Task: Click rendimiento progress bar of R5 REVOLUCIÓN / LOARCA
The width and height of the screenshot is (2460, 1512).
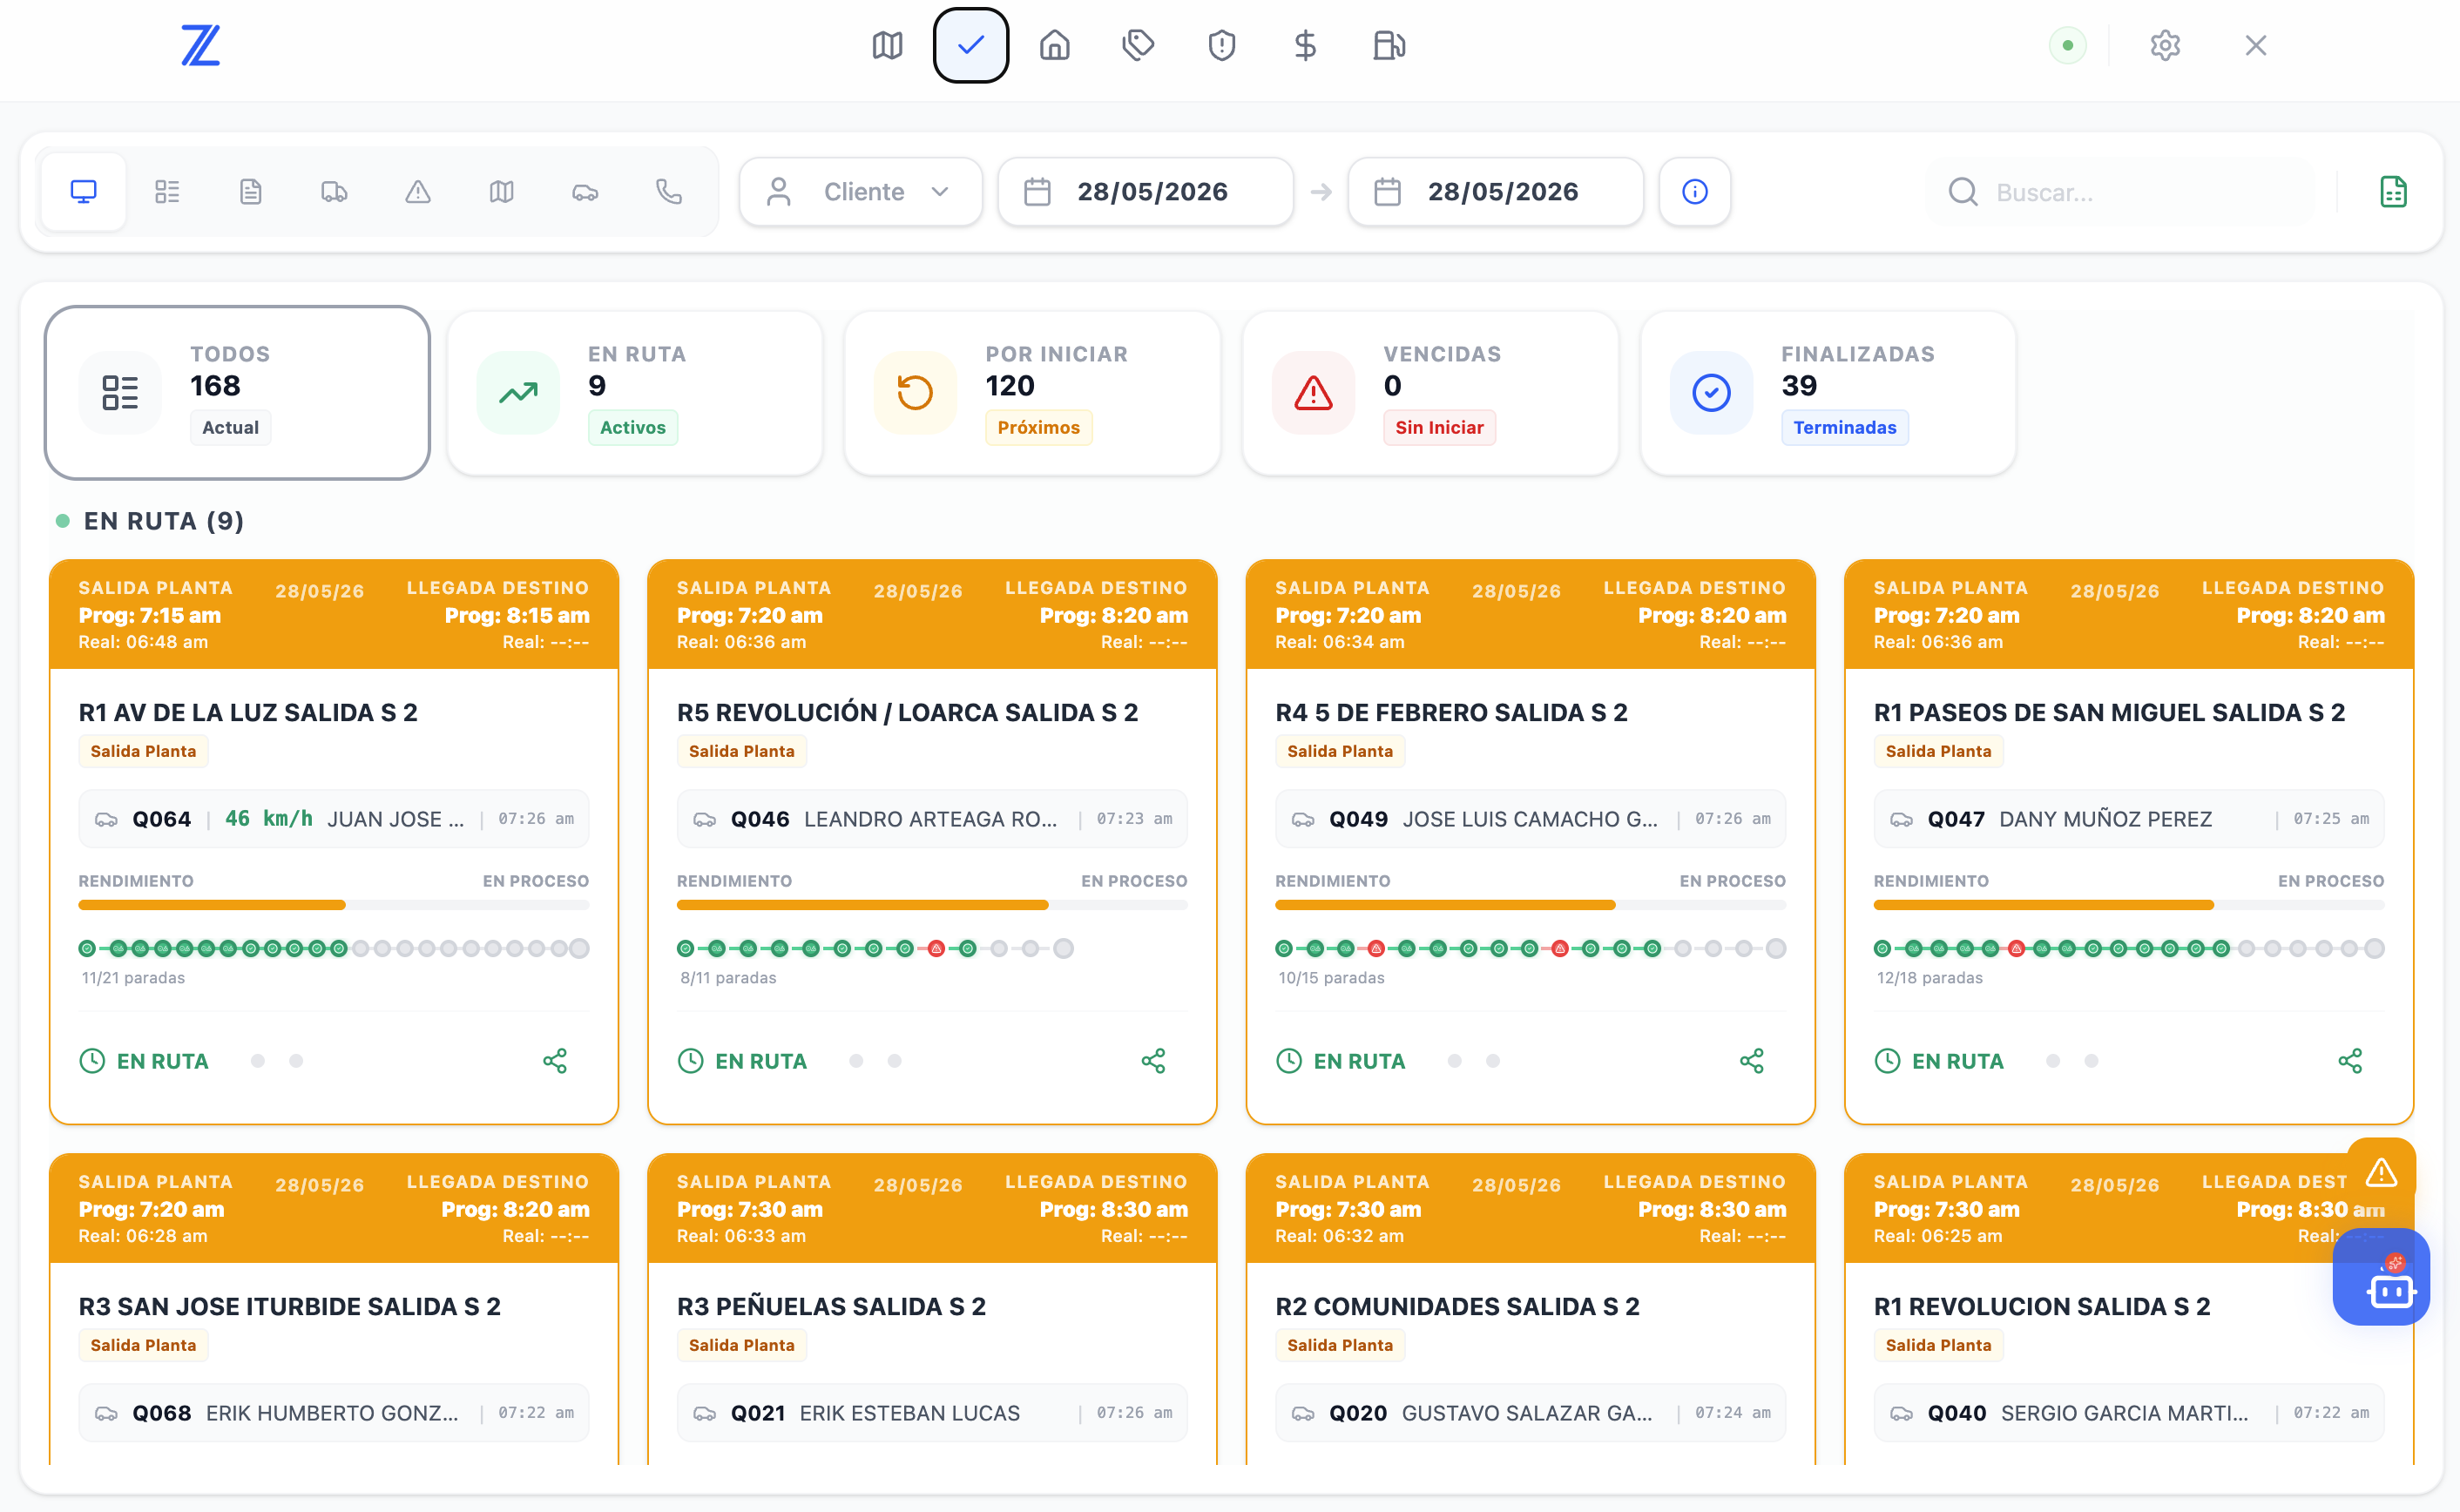Action: [932, 905]
